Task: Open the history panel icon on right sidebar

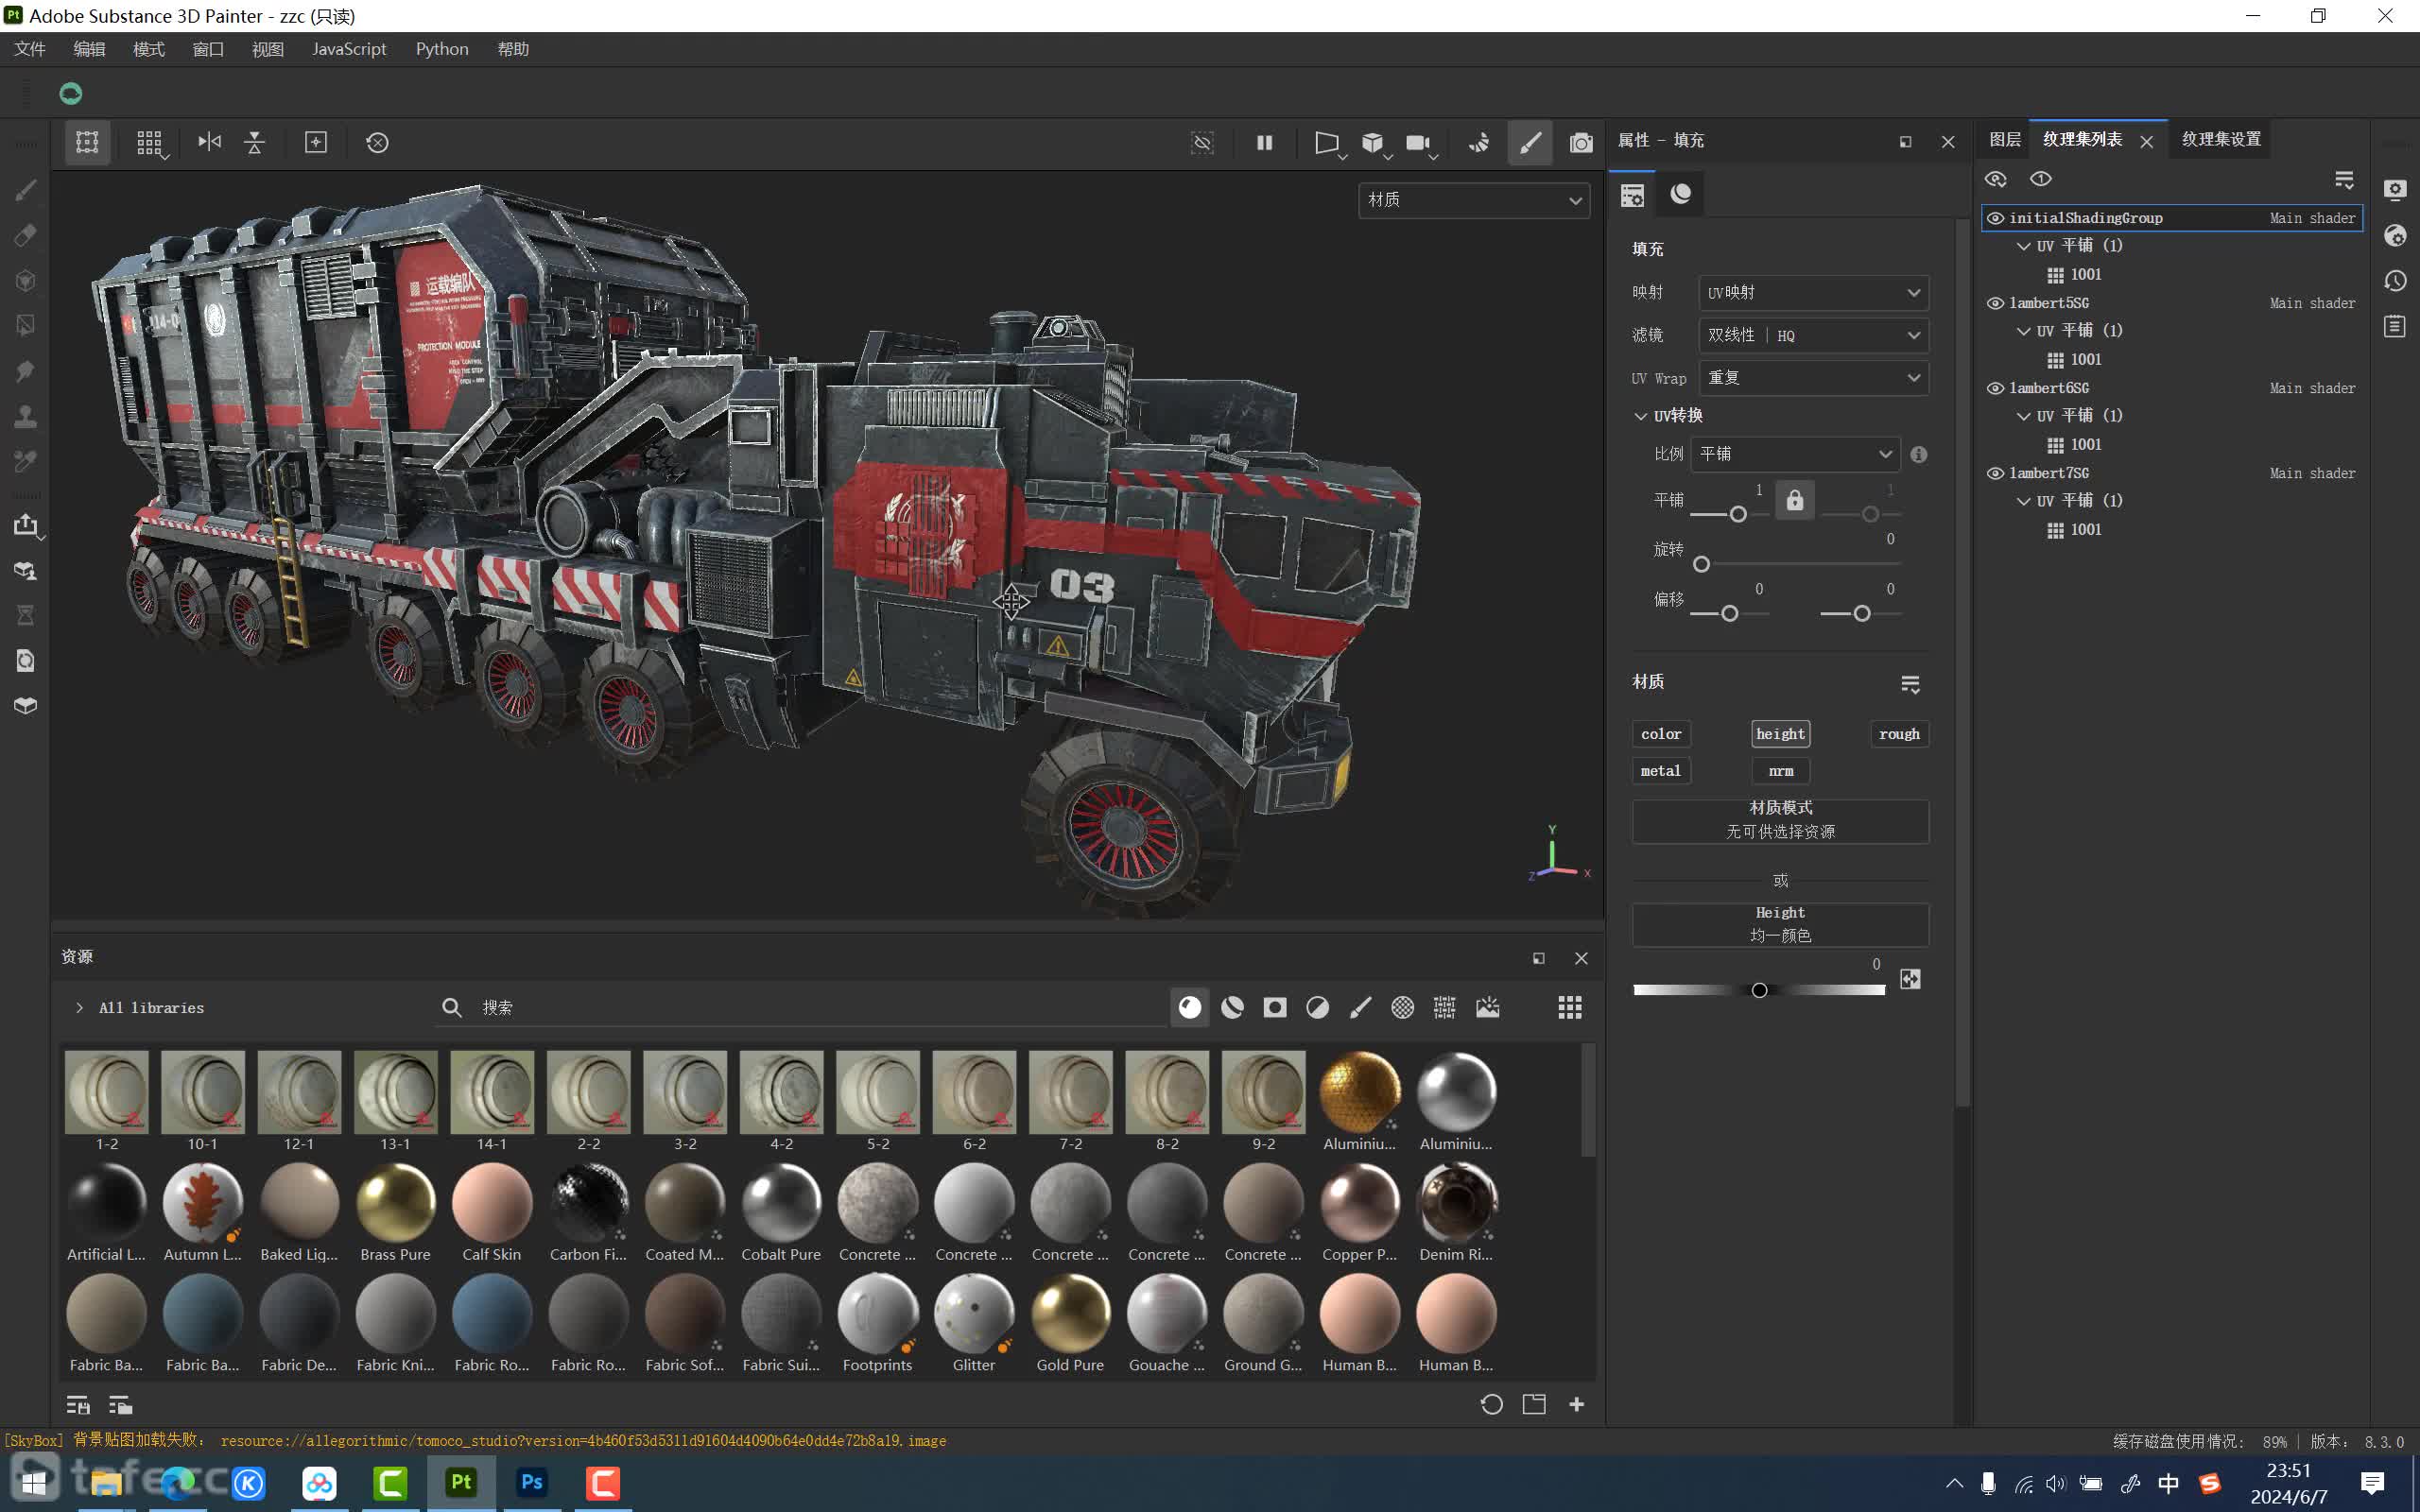Action: tap(2395, 280)
